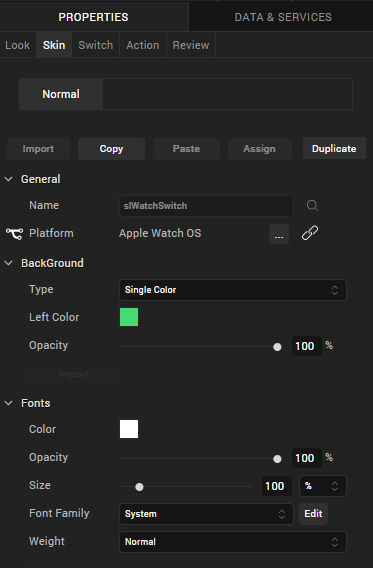The image size is (373, 568).
Task: Open the font size unit dropdown
Action: click(323, 486)
